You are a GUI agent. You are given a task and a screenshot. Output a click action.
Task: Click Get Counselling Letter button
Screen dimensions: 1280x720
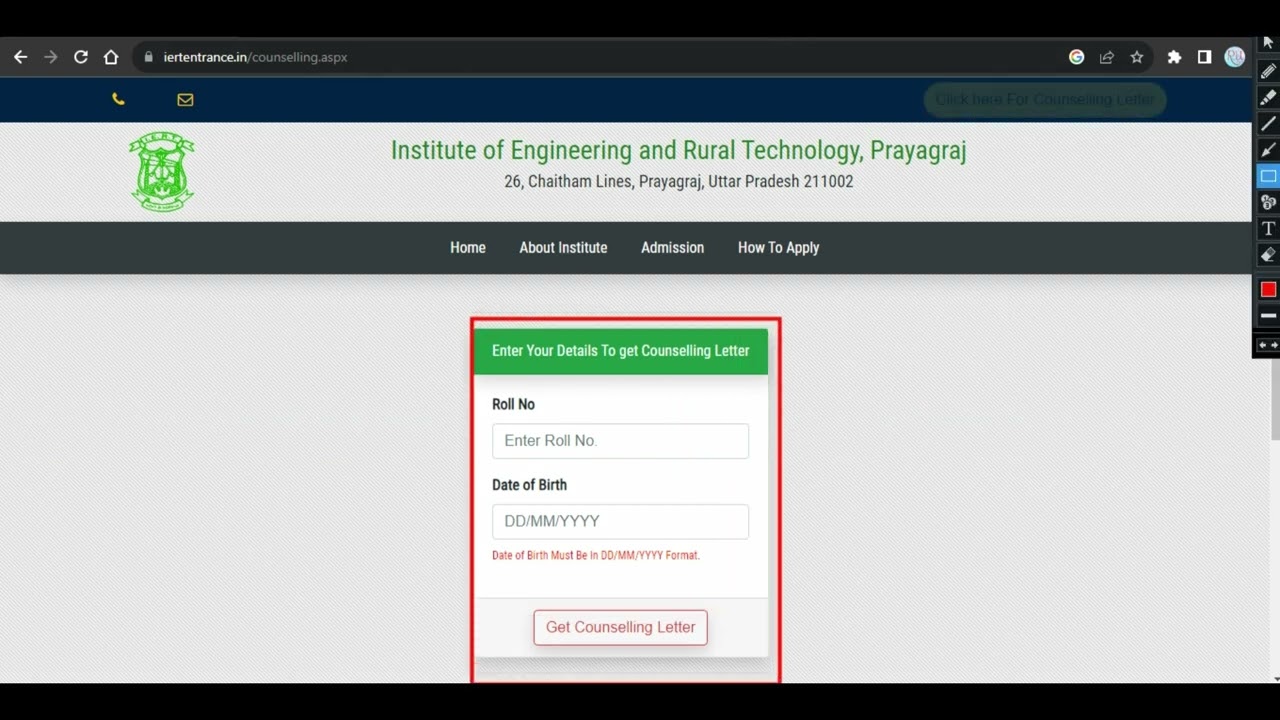click(x=620, y=628)
